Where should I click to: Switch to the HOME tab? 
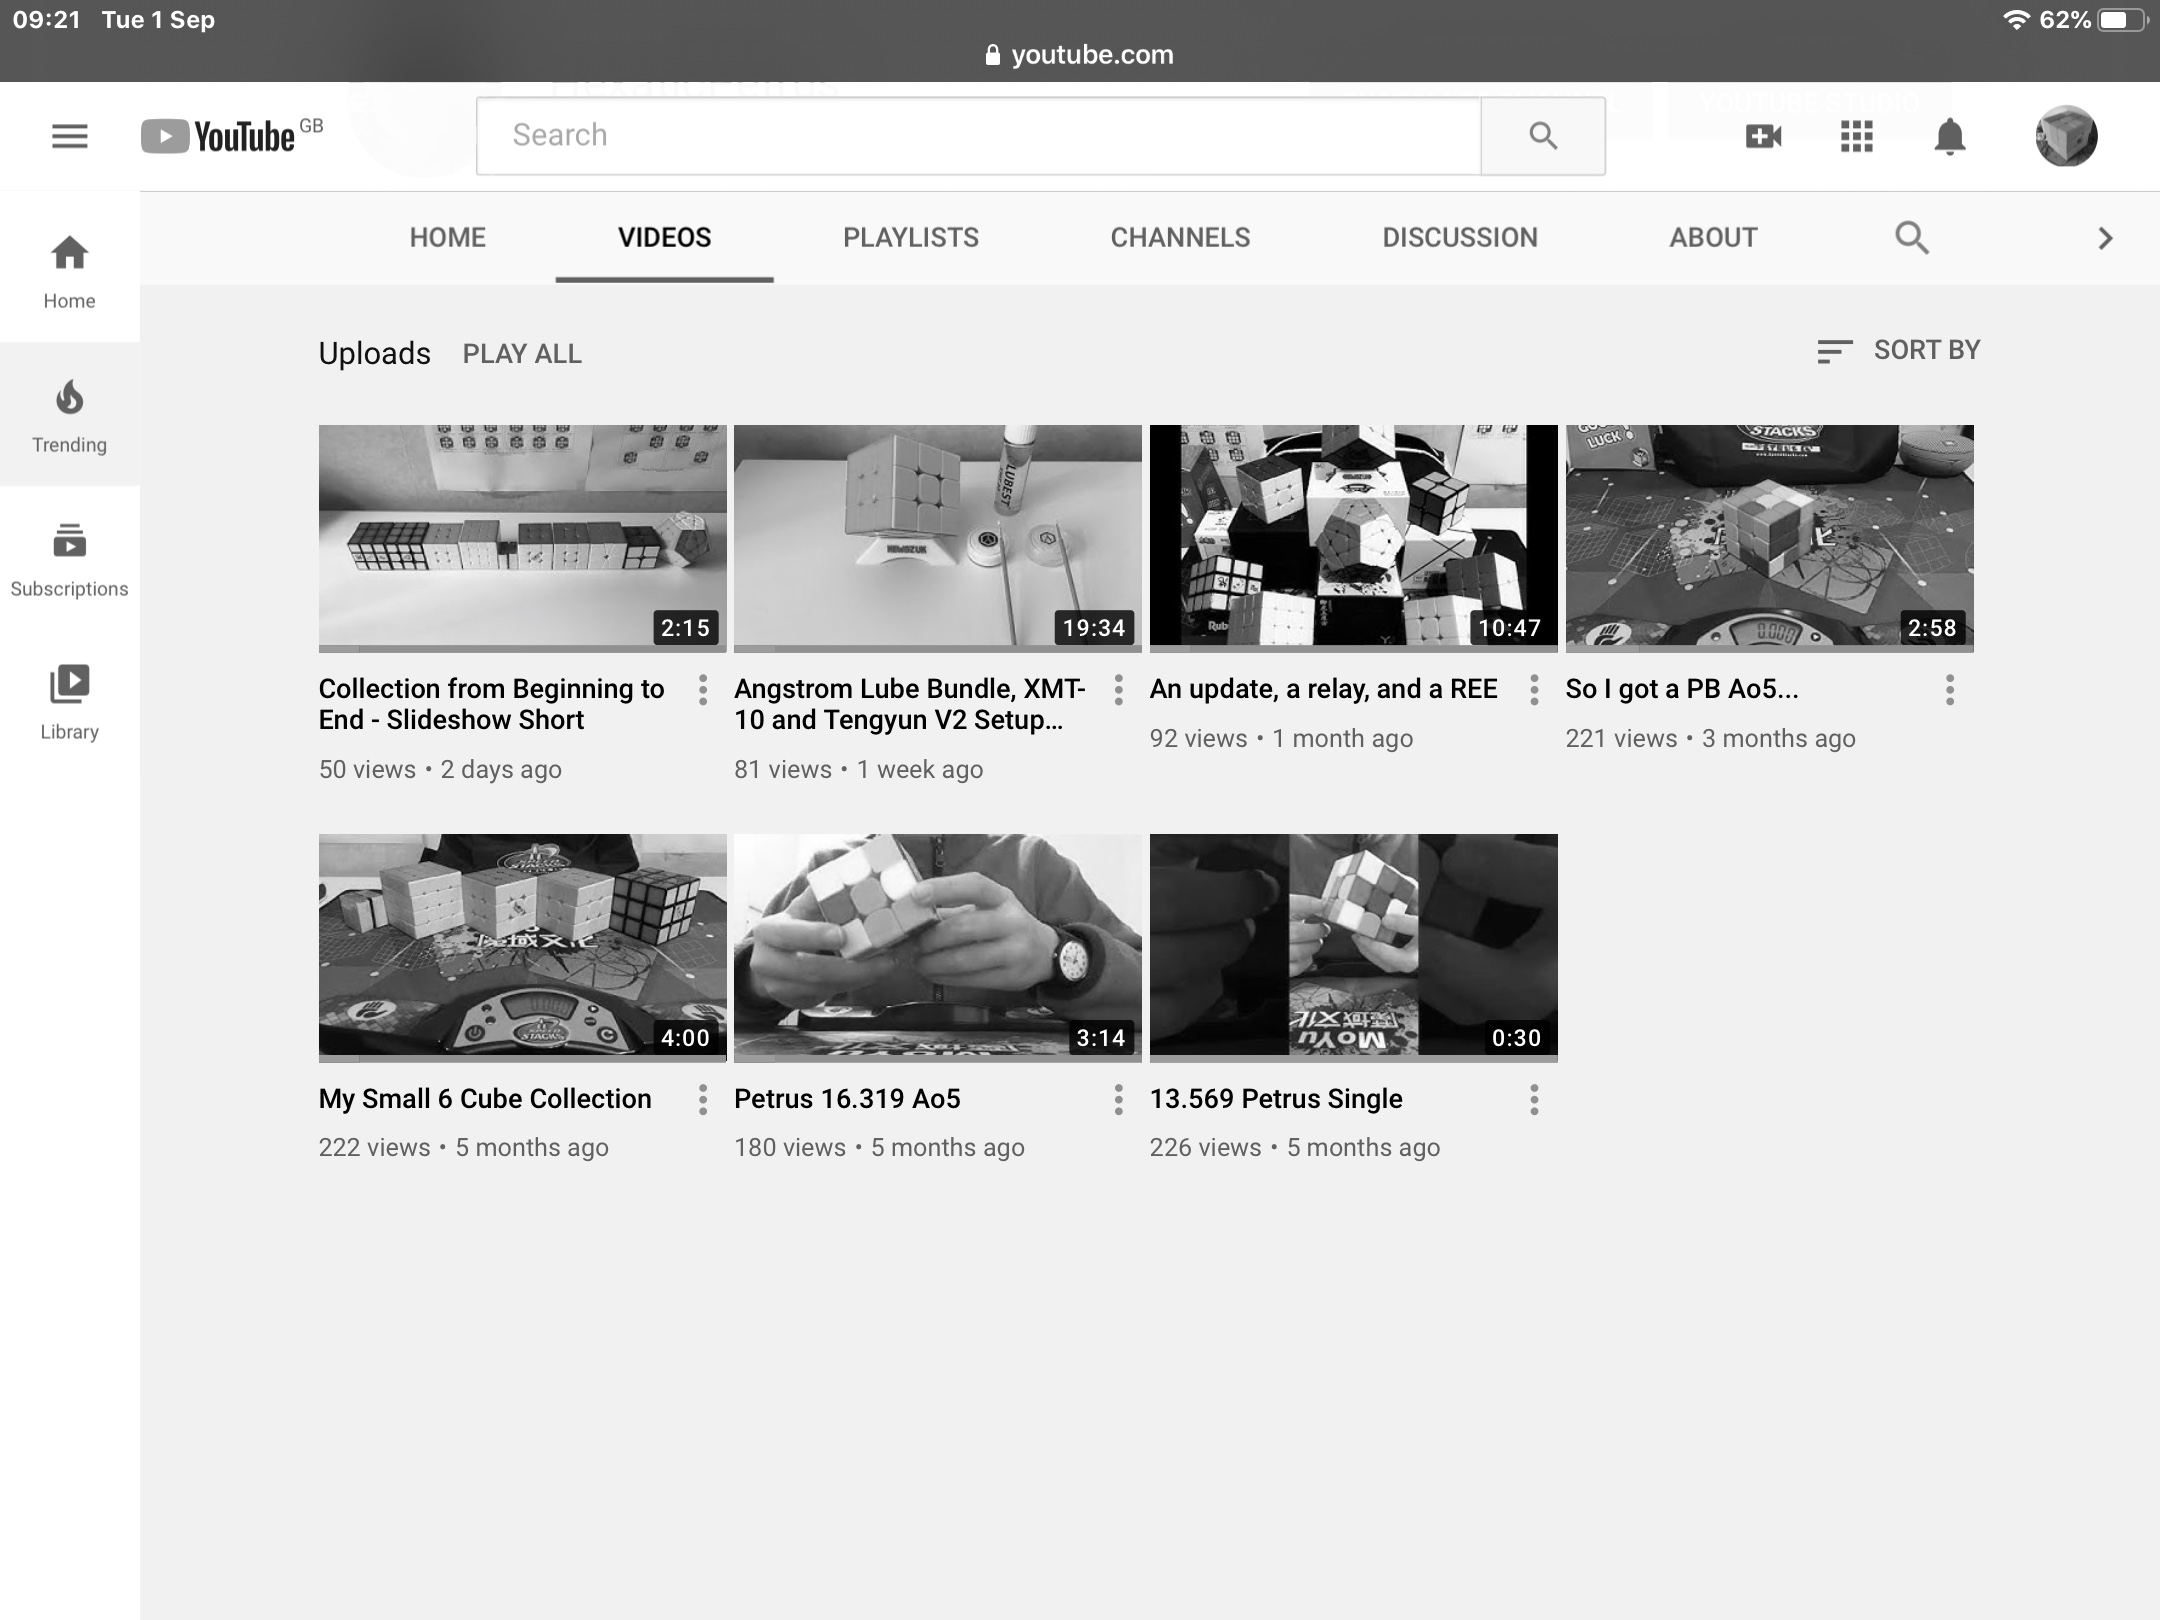(x=447, y=238)
